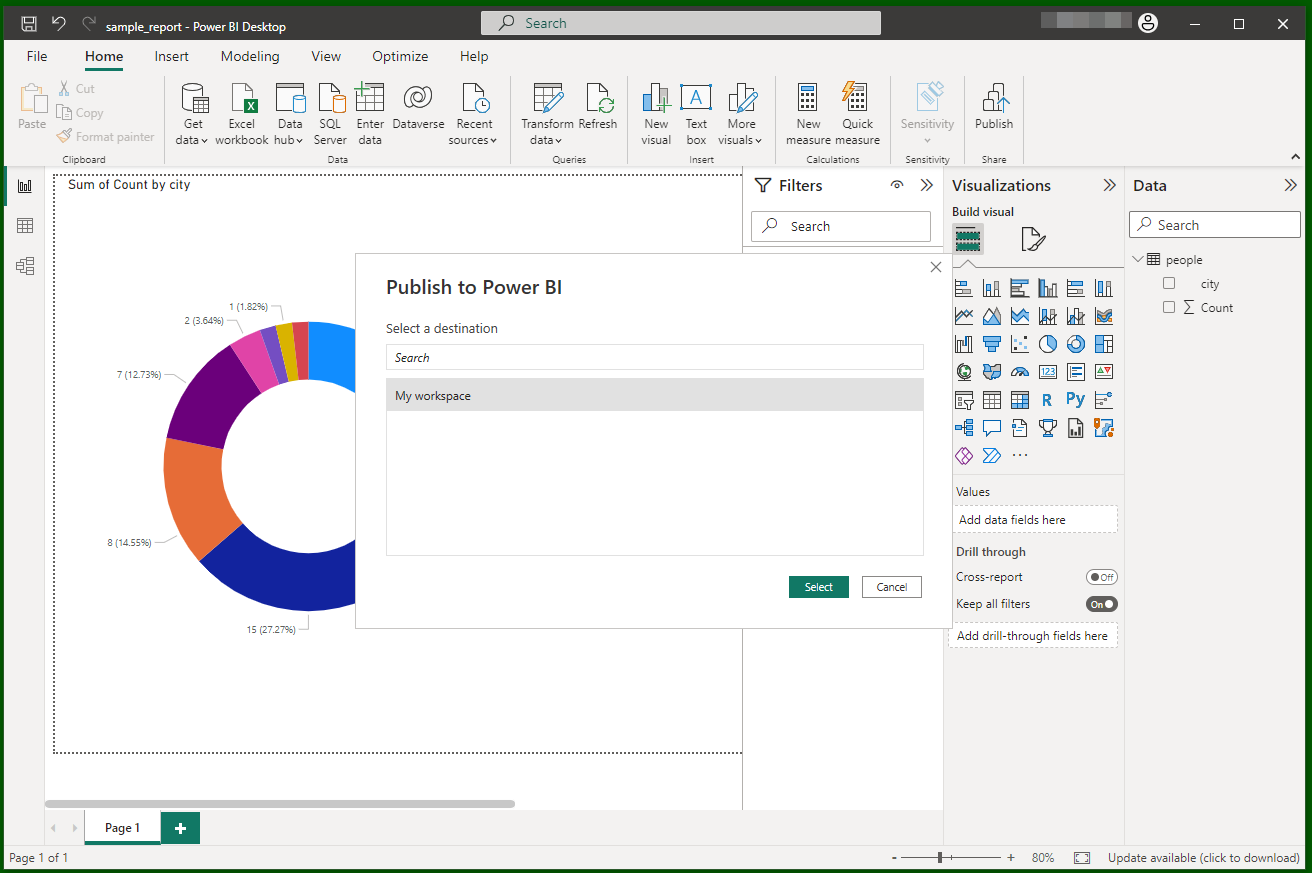
Task: Click the Enter data ribbon icon
Action: point(370,114)
